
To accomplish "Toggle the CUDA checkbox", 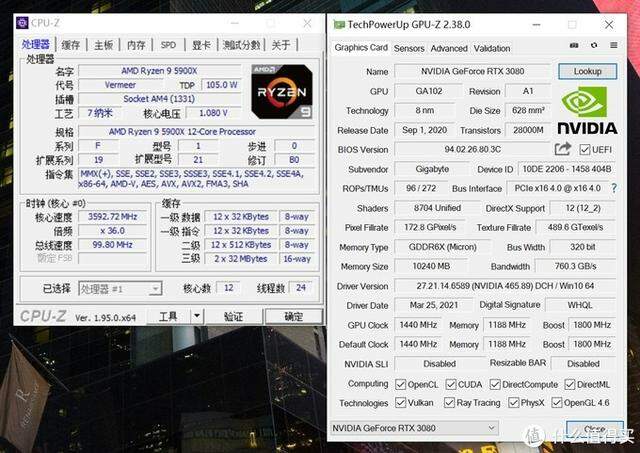I will point(451,384).
